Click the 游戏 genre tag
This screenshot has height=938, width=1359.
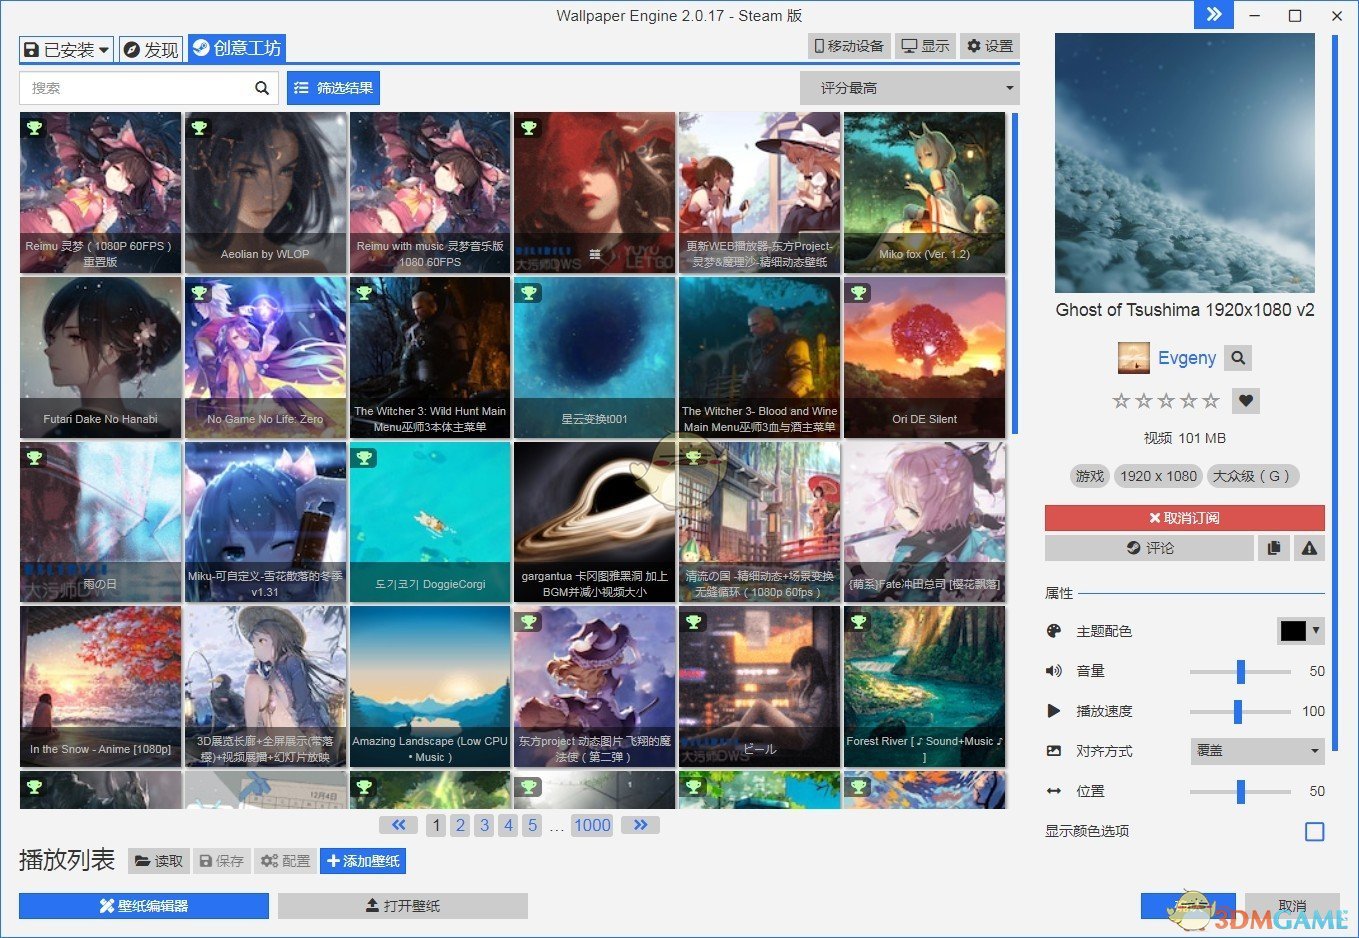click(1090, 476)
